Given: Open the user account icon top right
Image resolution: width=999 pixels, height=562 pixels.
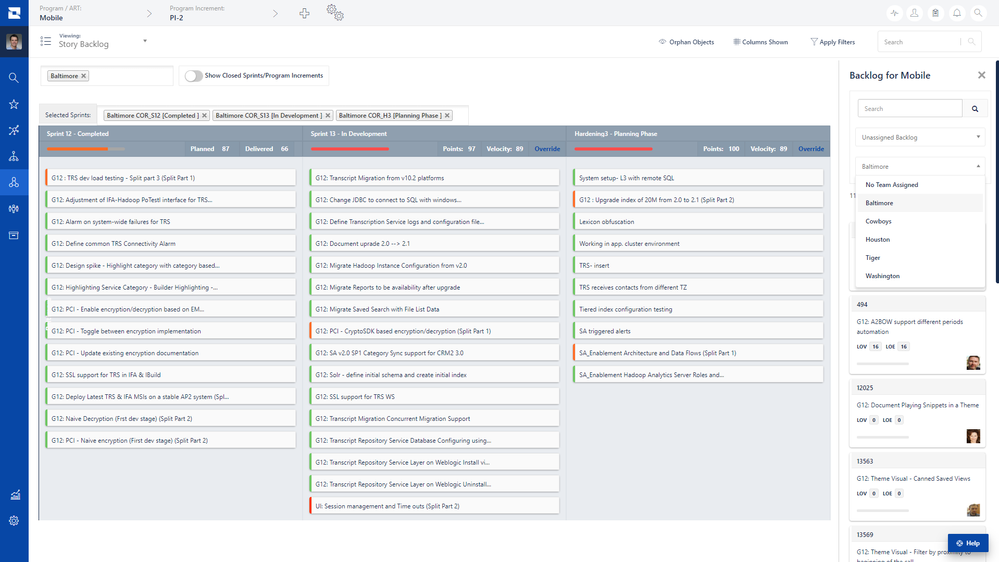Looking at the screenshot, I should [914, 13].
